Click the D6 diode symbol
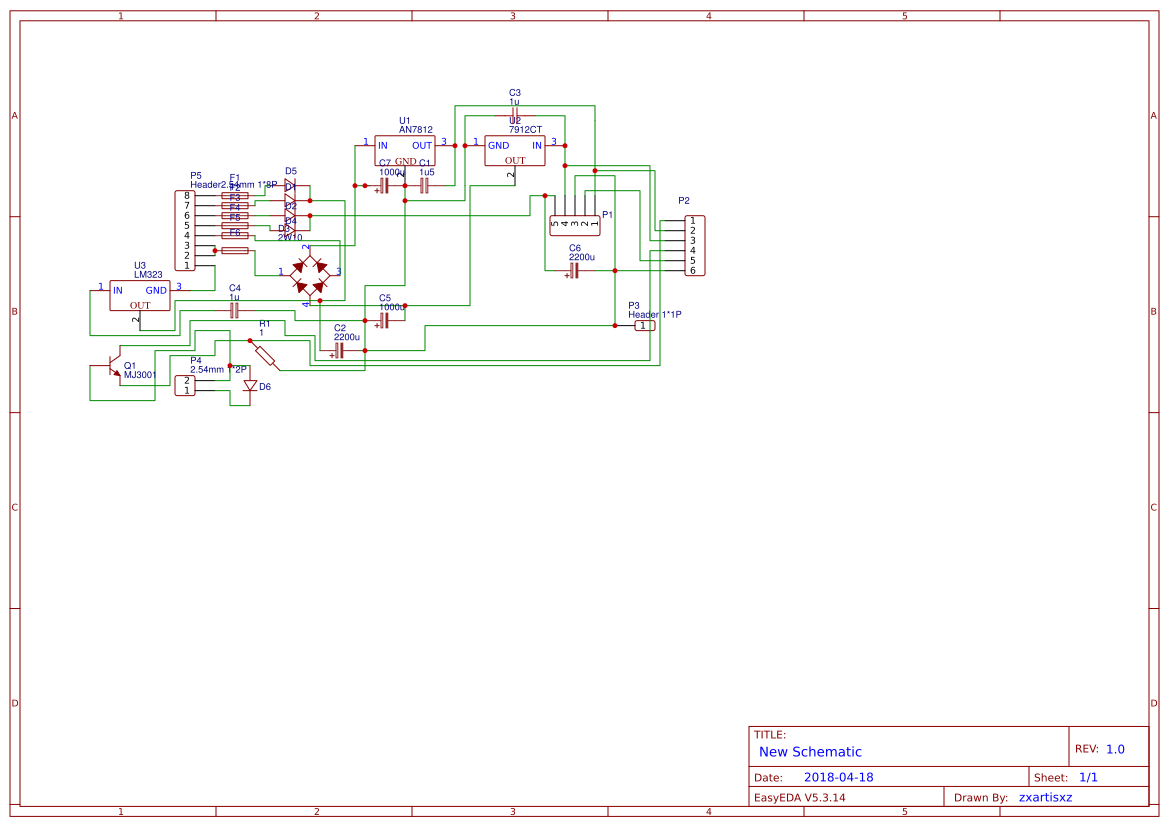This screenshot has width=1169, height=827. pos(249,386)
